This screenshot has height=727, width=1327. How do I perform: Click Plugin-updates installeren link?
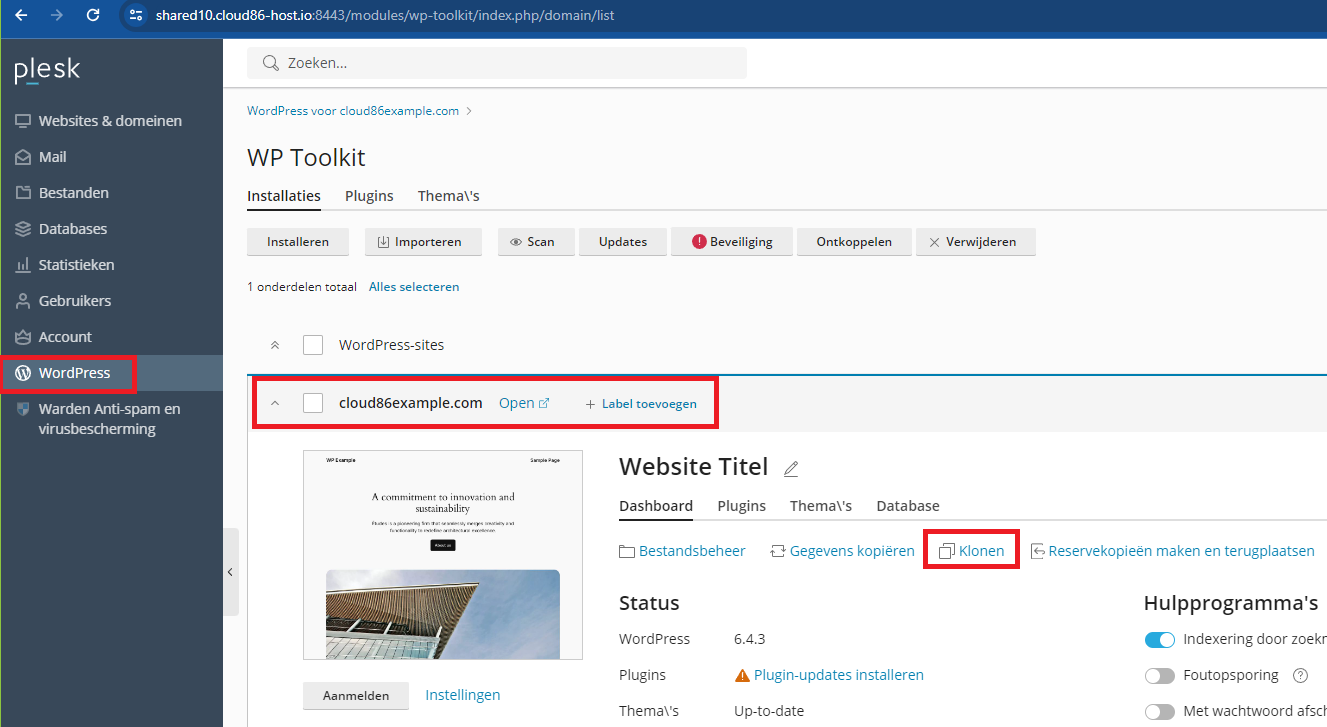click(x=839, y=675)
